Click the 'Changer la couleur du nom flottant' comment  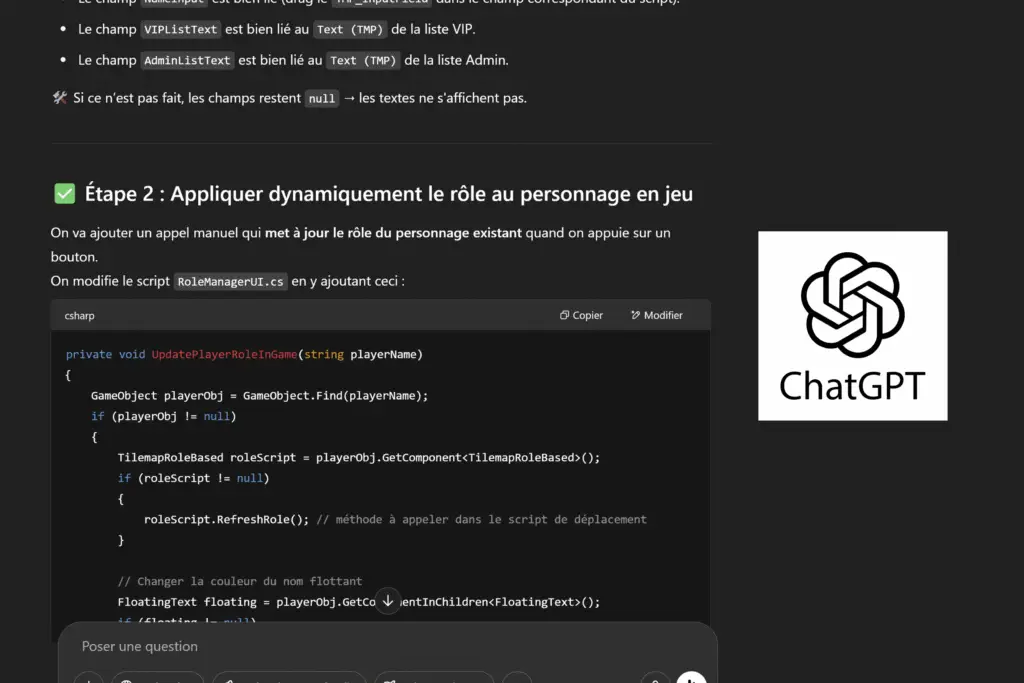(239, 581)
